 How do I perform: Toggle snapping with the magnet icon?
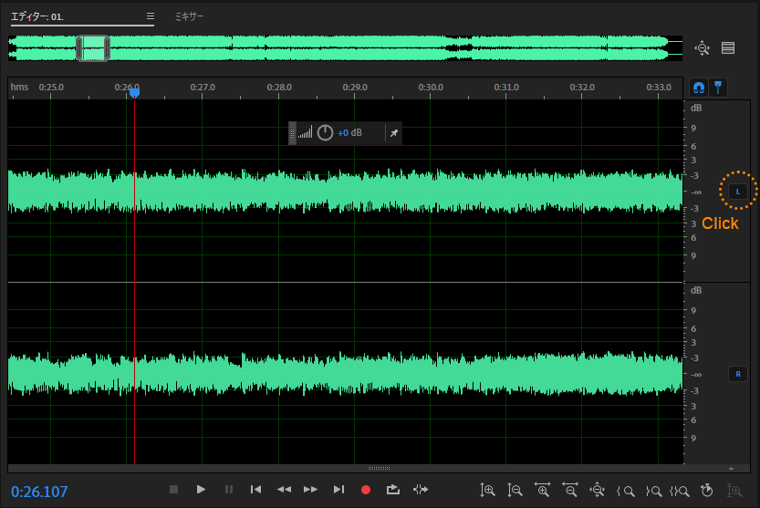(x=698, y=88)
